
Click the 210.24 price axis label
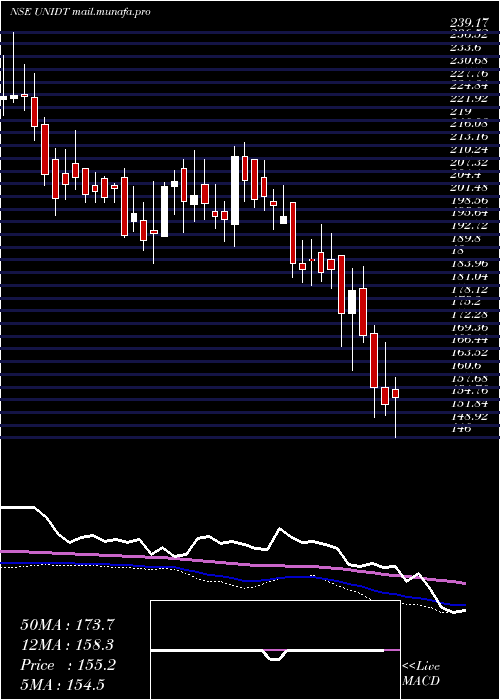point(469,150)
